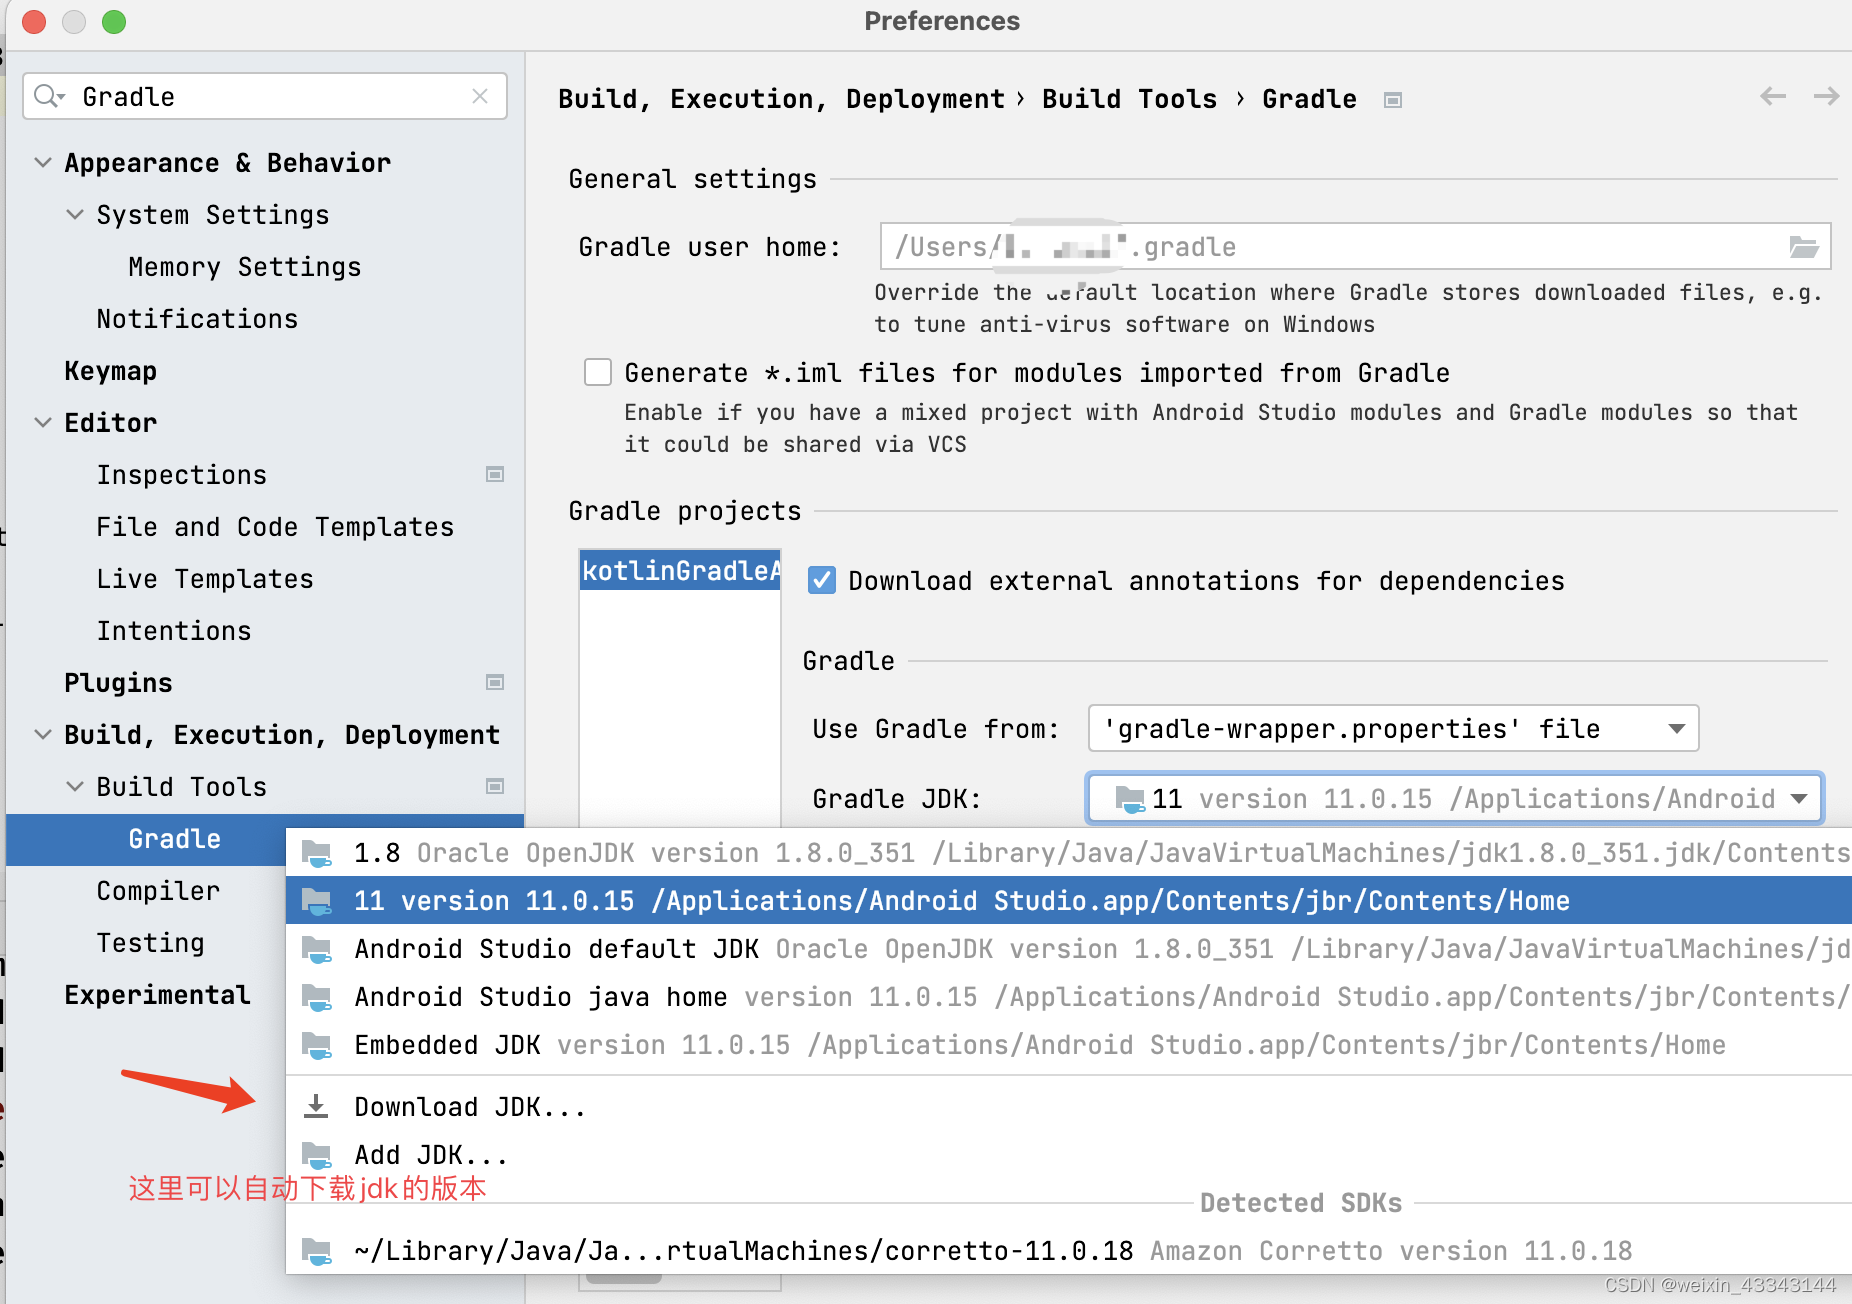Select Gradle in settings tree
The width and height of the screenshot is (1852, 1304).
click(174, 839)
